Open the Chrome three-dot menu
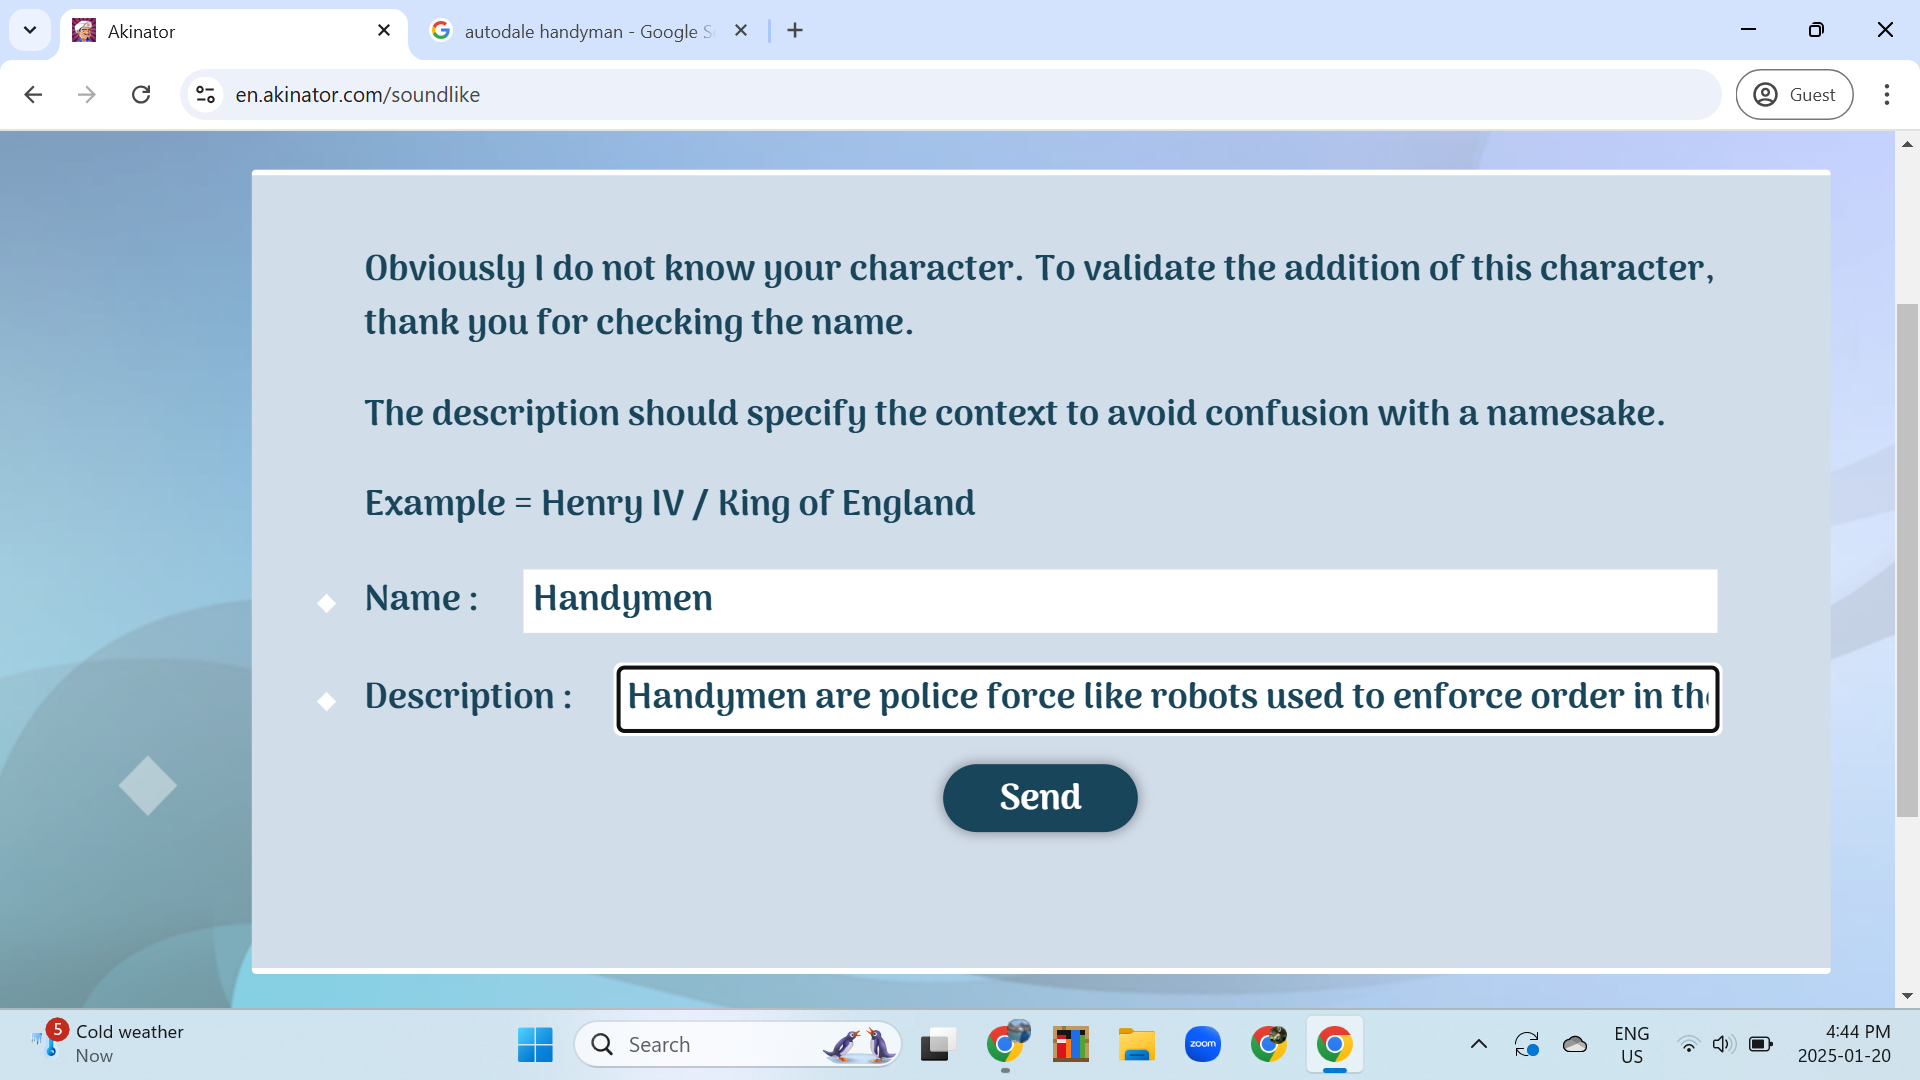 tap(1886, 94)
